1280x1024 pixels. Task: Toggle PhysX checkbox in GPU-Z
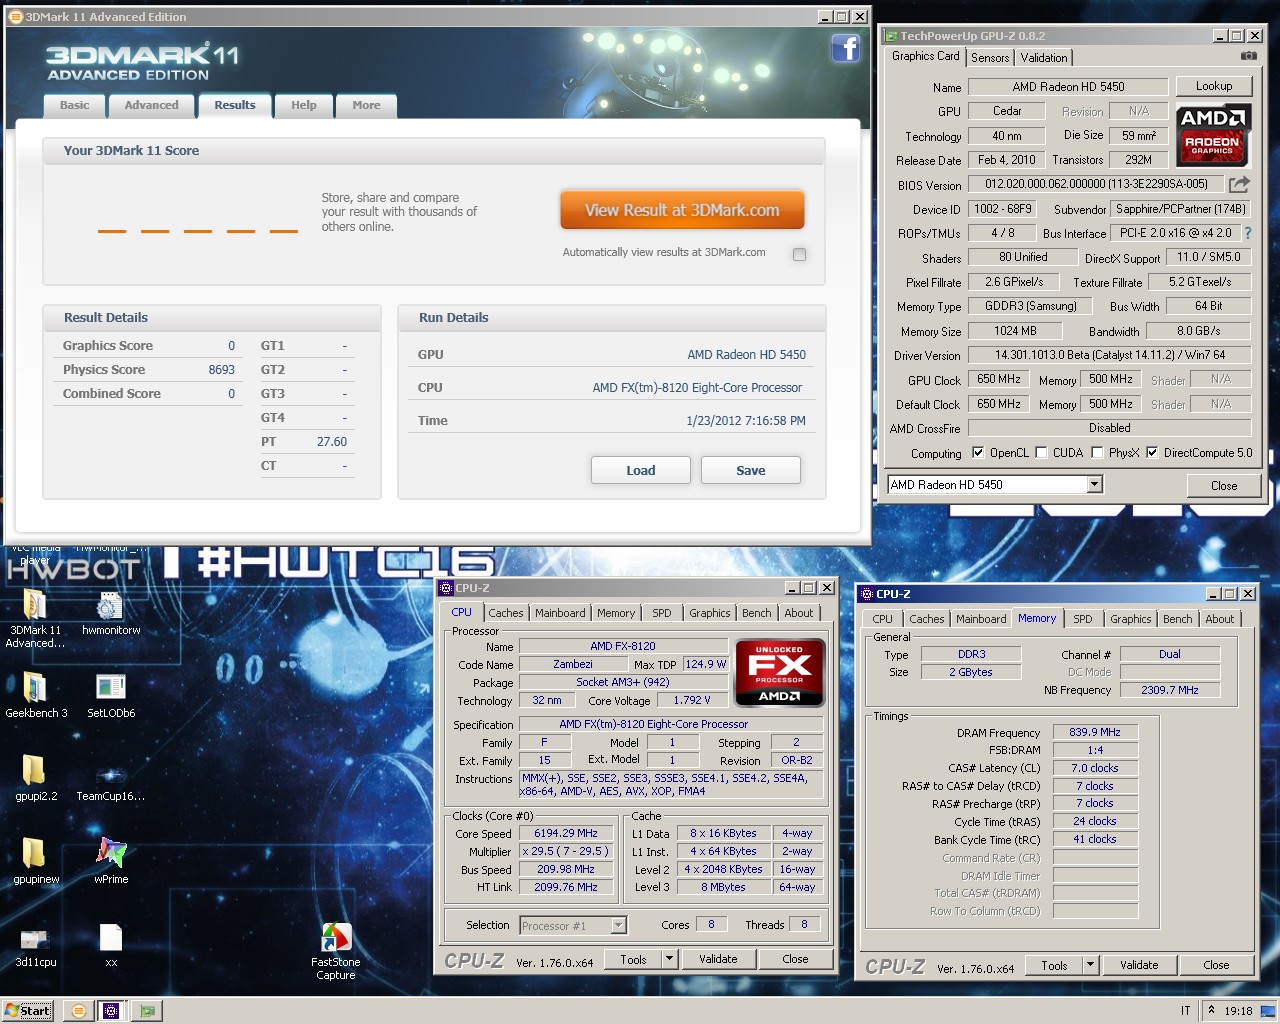click(x=1097, y=452)
